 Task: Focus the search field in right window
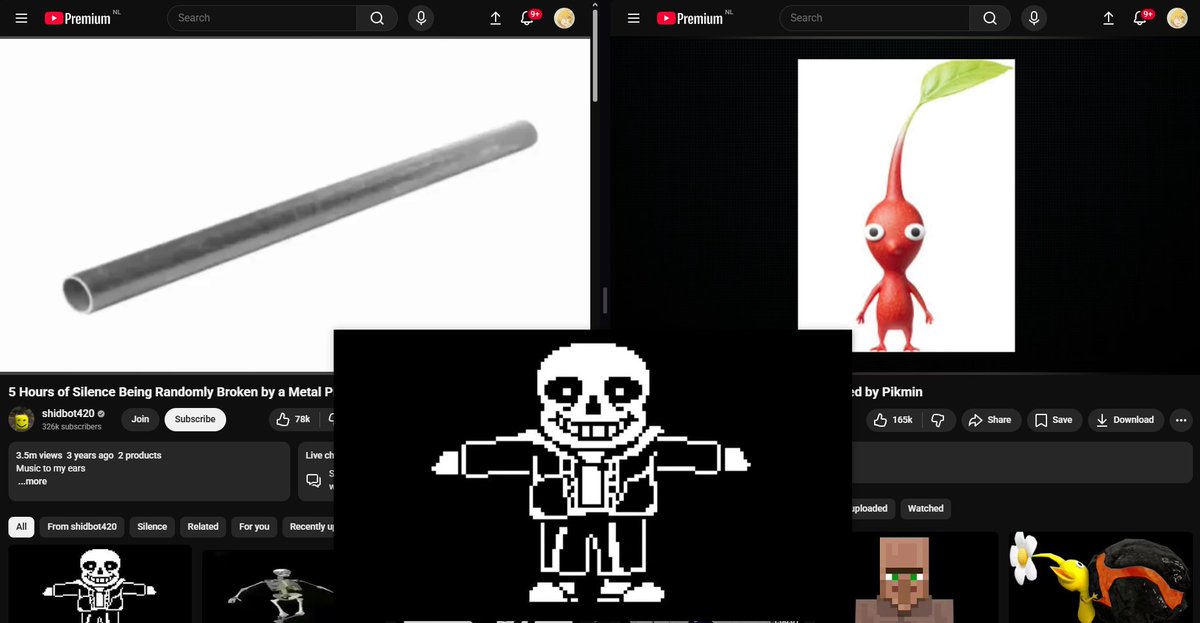point(874,18)
